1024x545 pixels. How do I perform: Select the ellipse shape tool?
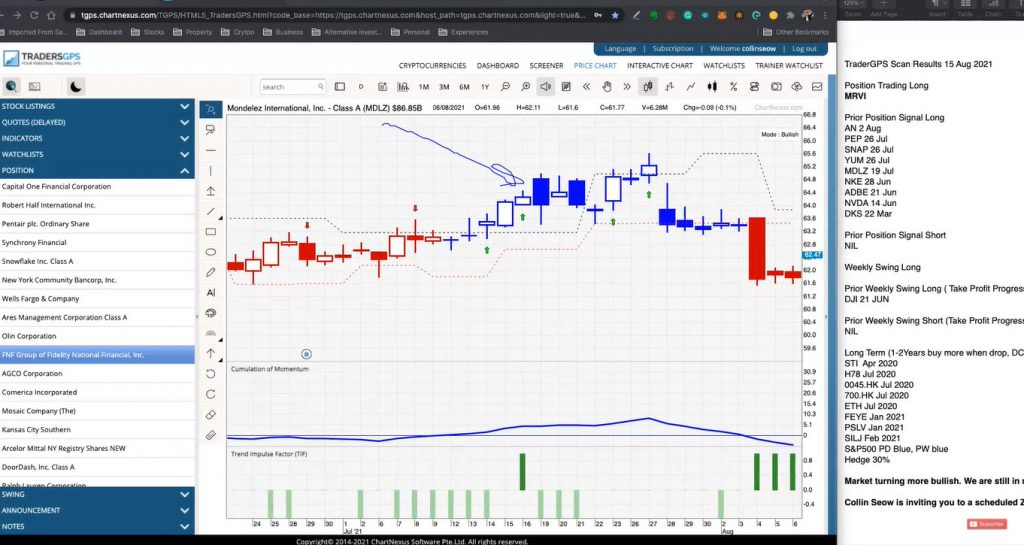point(210,252)
